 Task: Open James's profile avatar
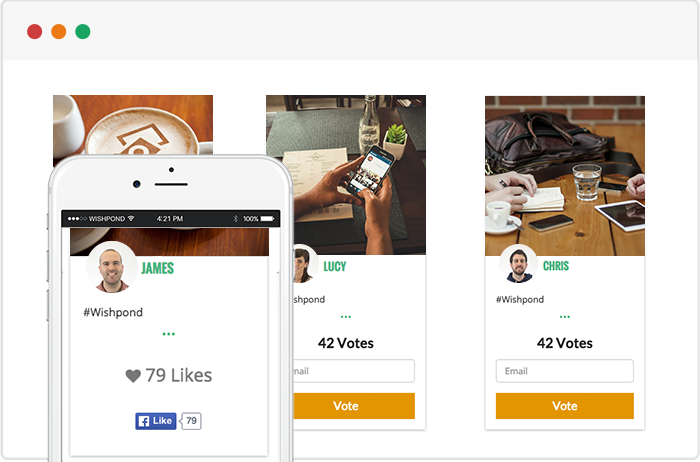click(112, 267)
